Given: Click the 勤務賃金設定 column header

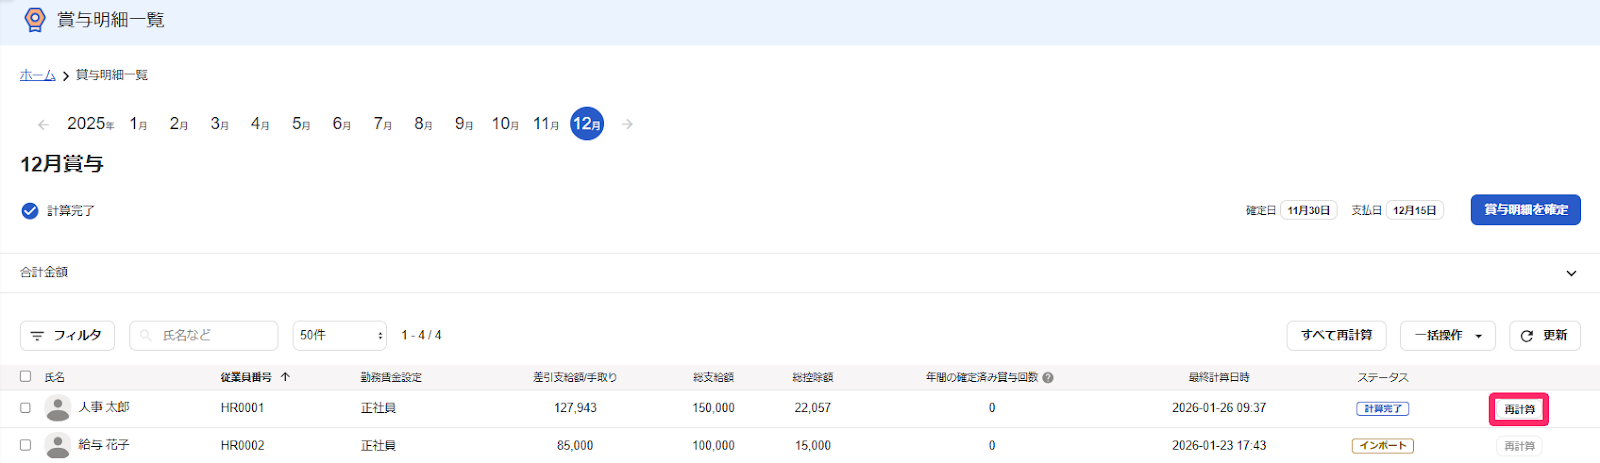Looking at the screenshot, I should pyautogui.click(x=391, y=377).
